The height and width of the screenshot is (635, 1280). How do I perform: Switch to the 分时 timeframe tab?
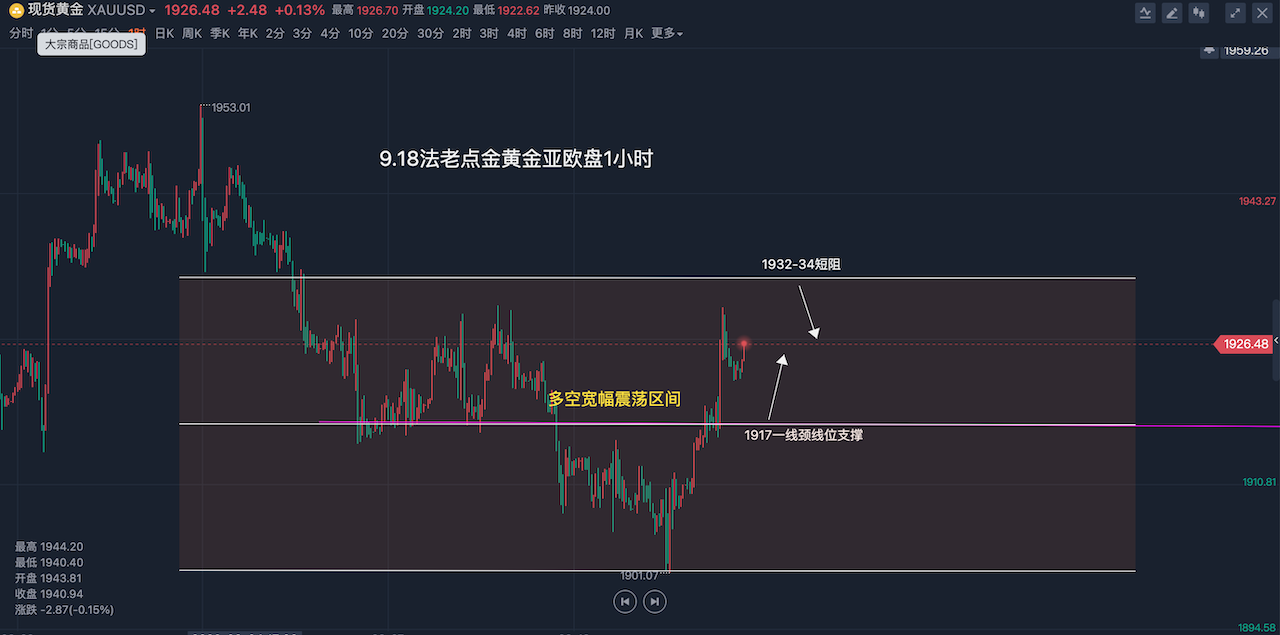click(21, 33)
